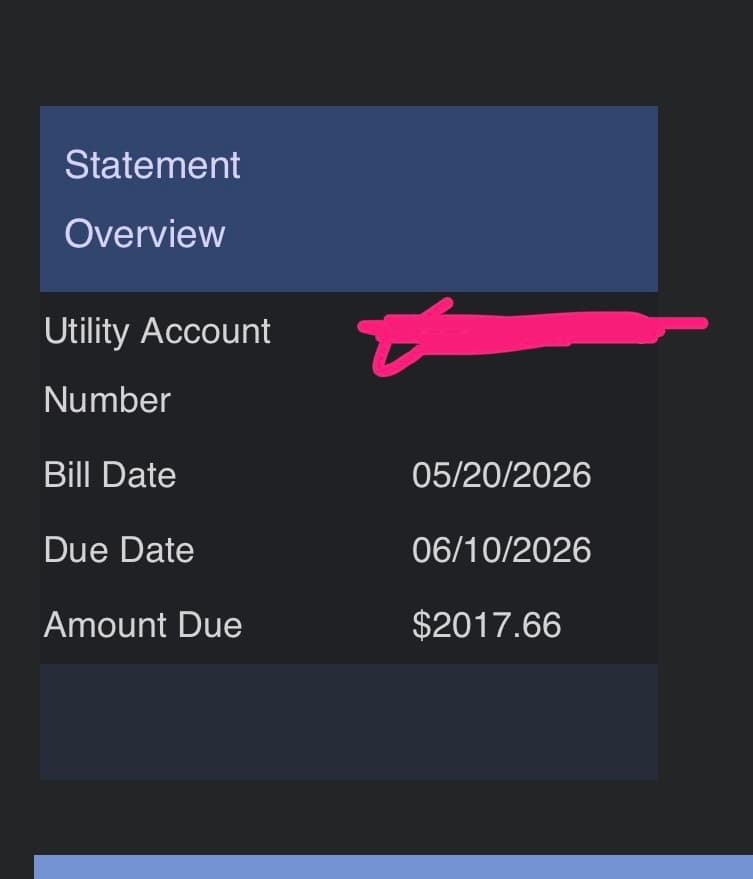
Task: Select the bill date value 05/20/2026
Action: click(x=501, y=475)
